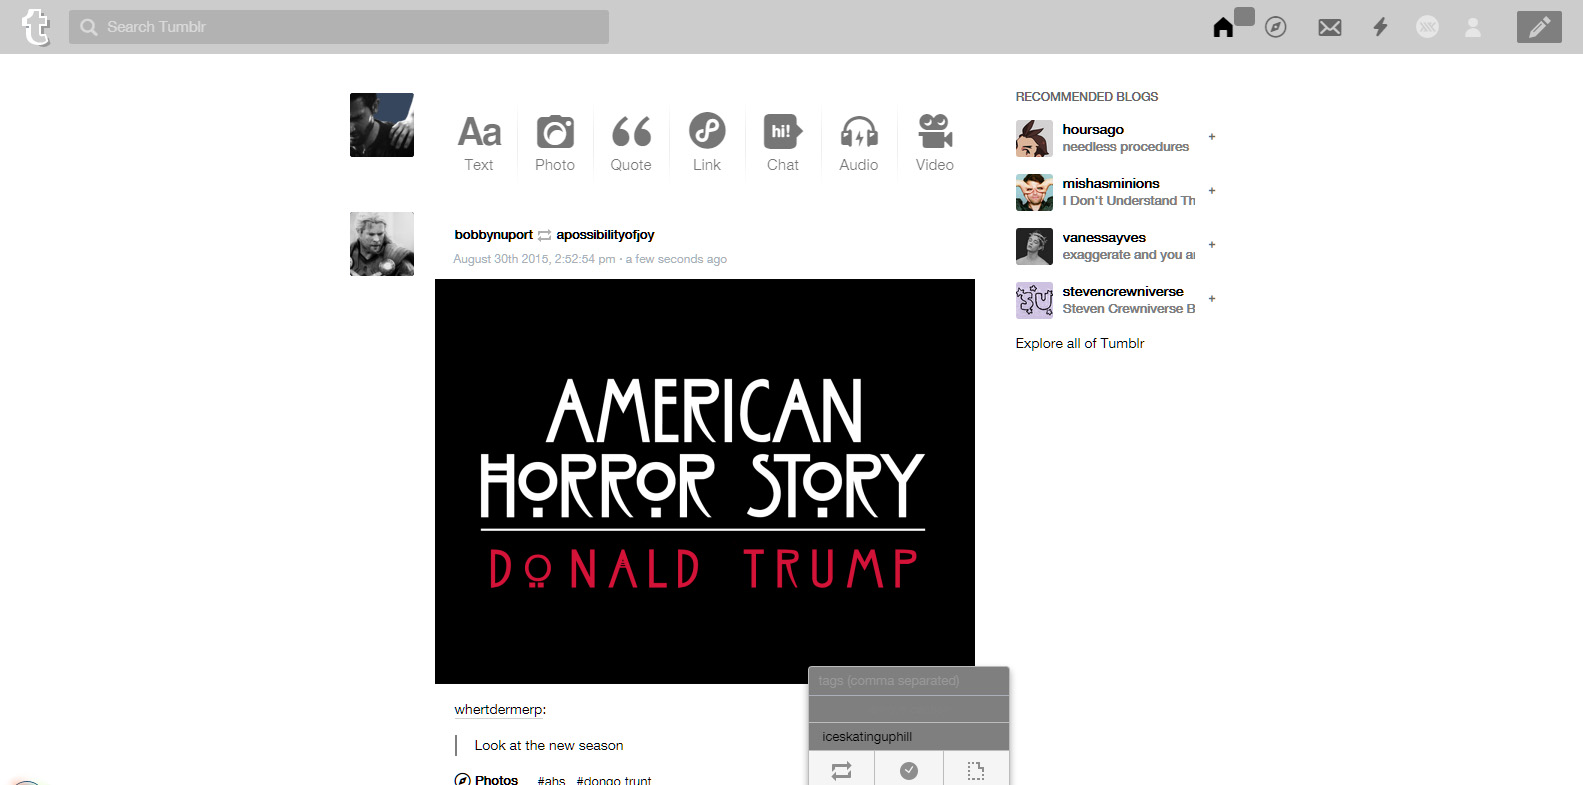Screen dimensions: 1583x785
Task: Open mishasminions' avatar thumbnail
Action: pos(1034,192)
